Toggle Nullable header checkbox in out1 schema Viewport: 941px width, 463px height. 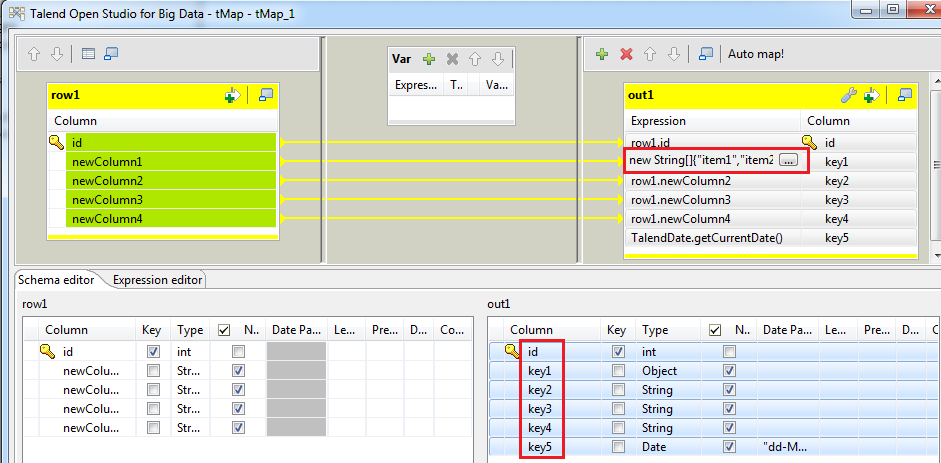click(x=715, y=330)
